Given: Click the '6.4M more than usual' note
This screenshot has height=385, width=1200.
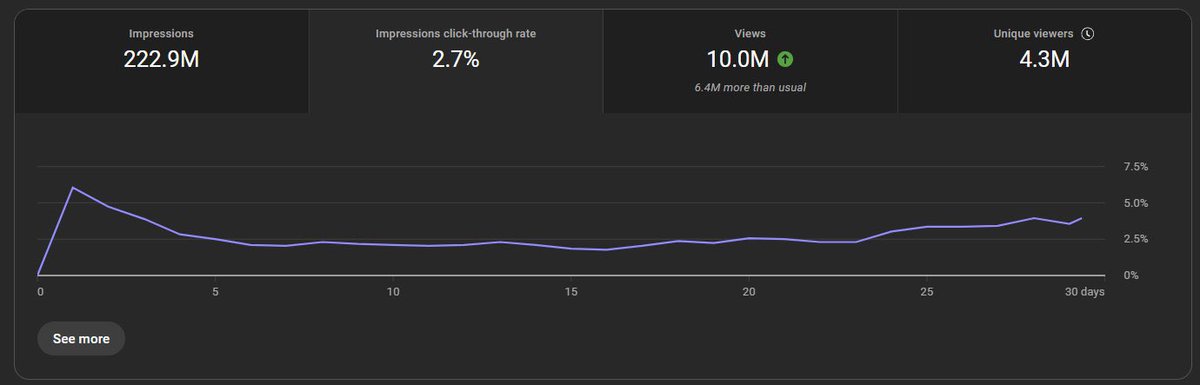Looking at the screenshot, I should point(750,87).
